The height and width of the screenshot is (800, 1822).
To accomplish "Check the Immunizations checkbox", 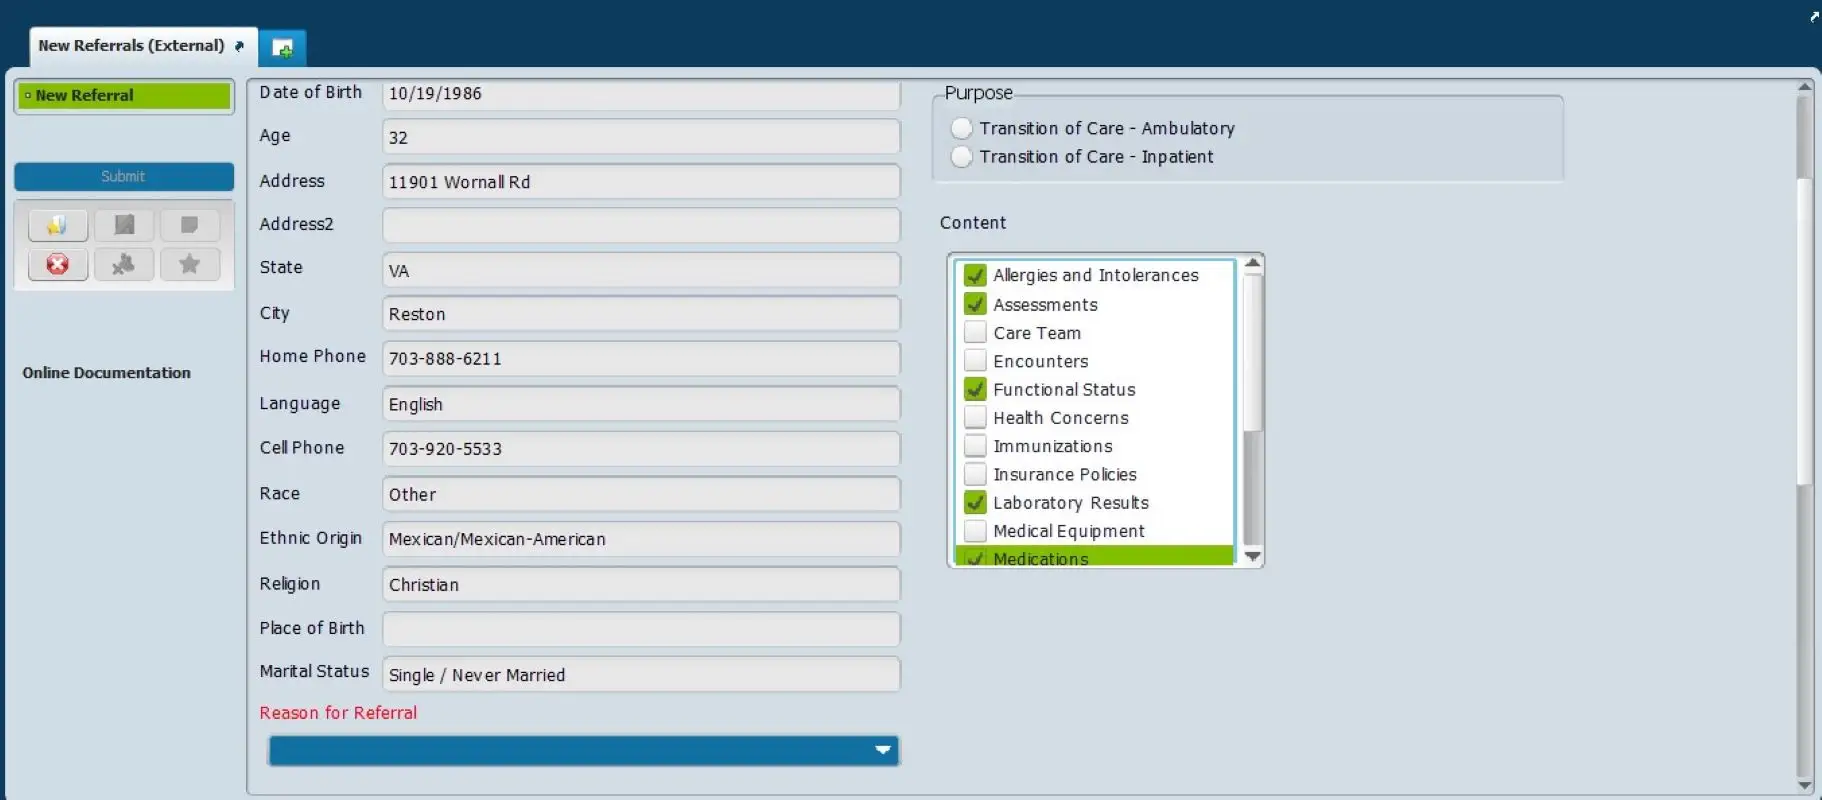I will pos(975,445).
